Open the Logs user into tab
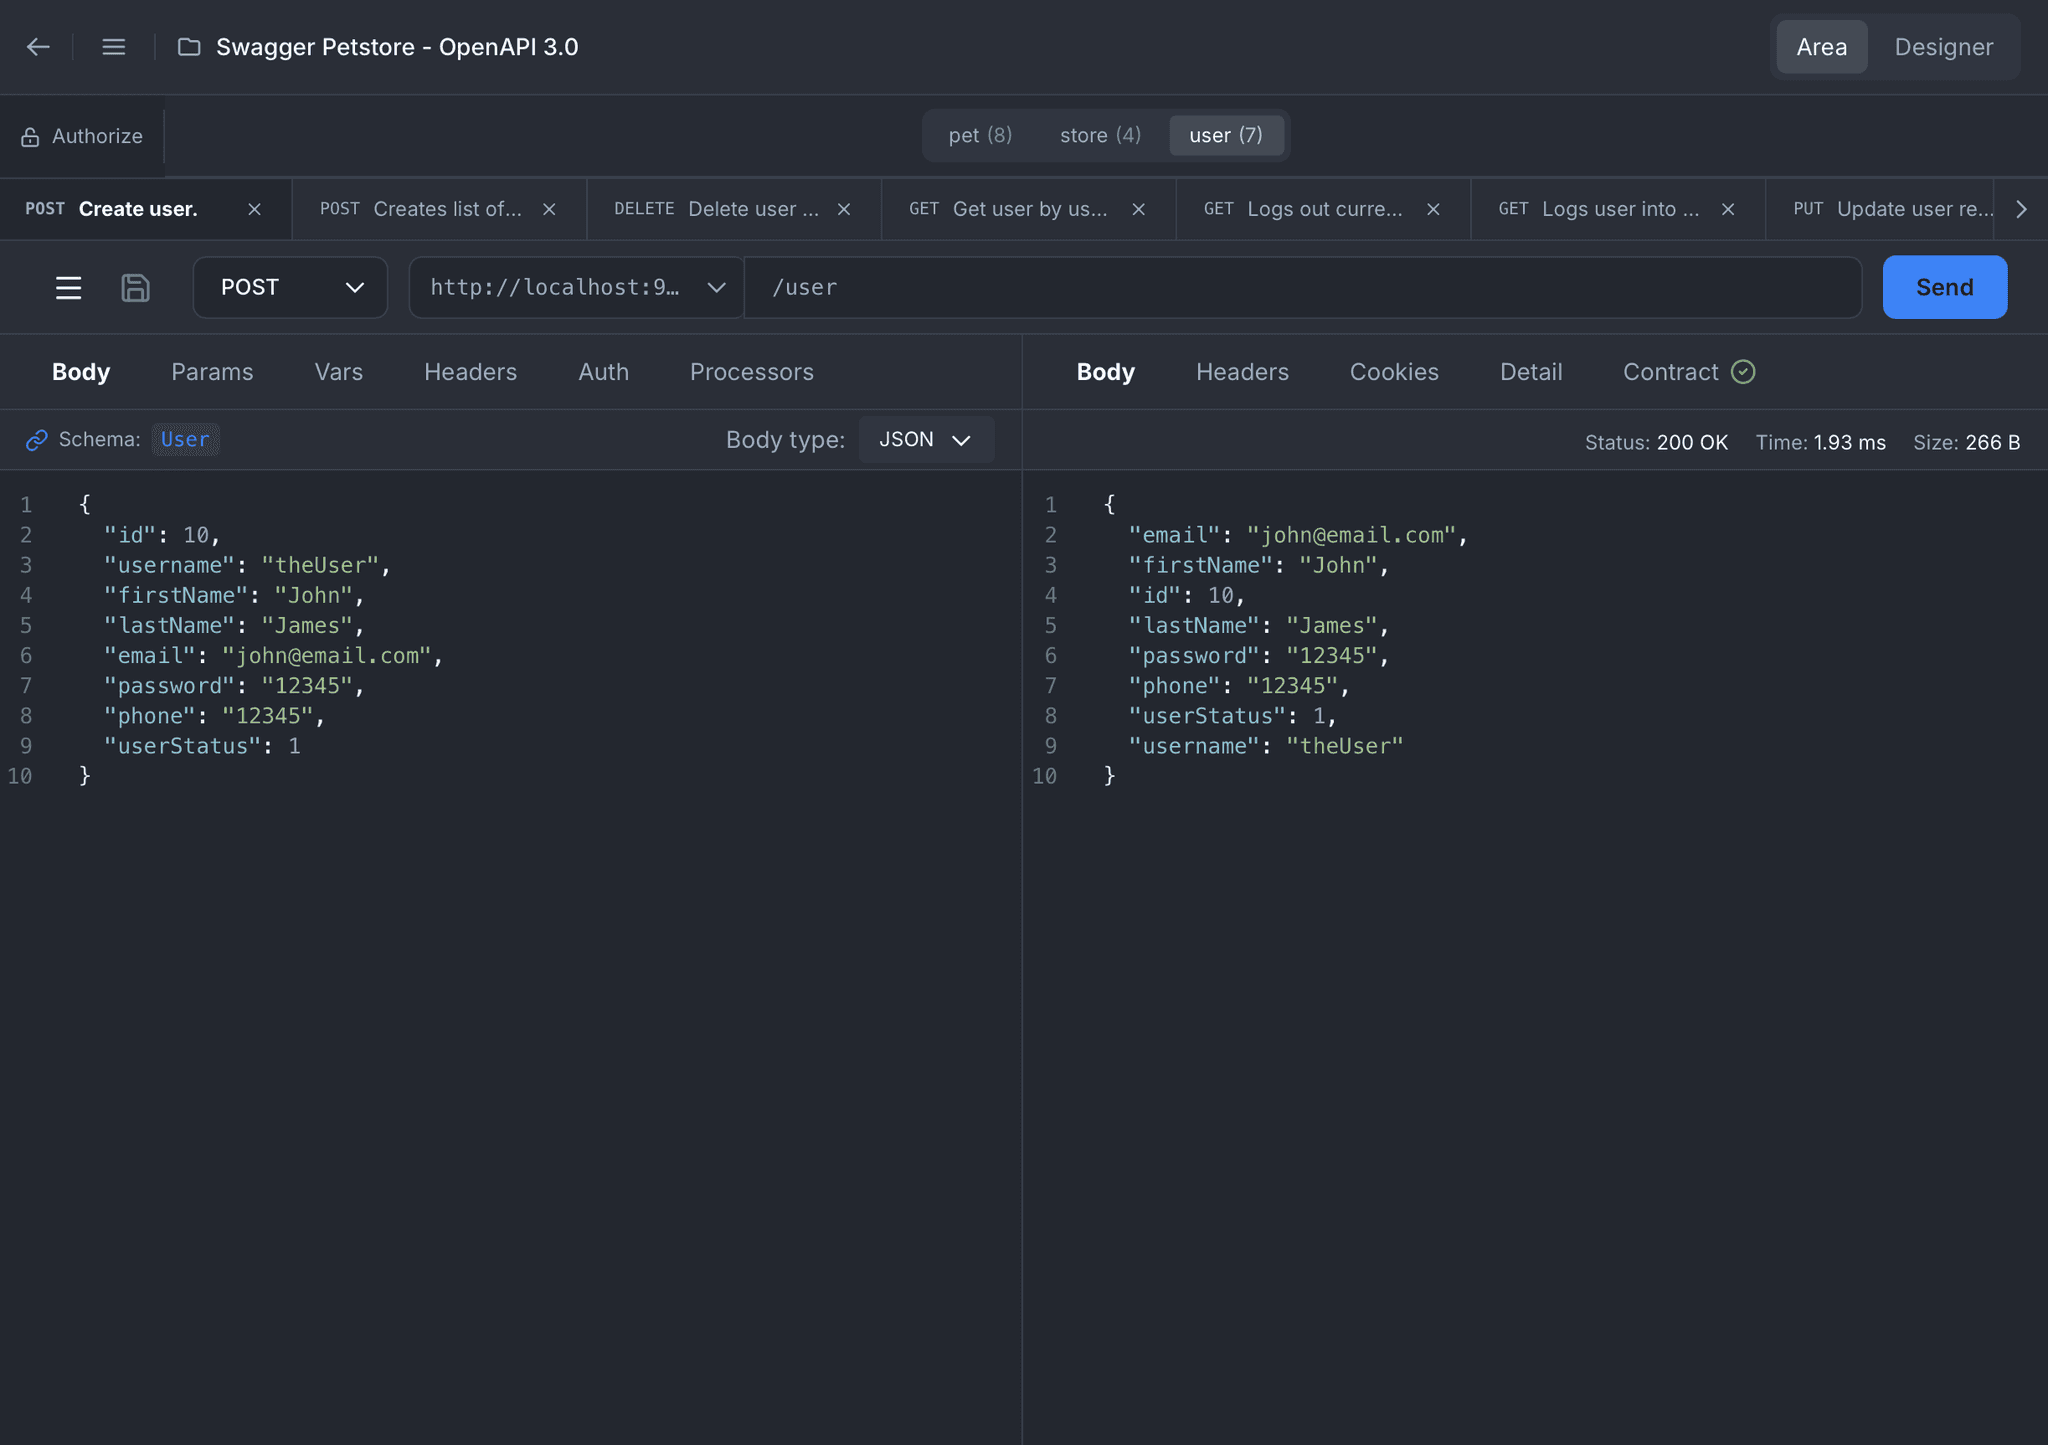This screenshot has height=1445, width=2048. point(1620,209)
